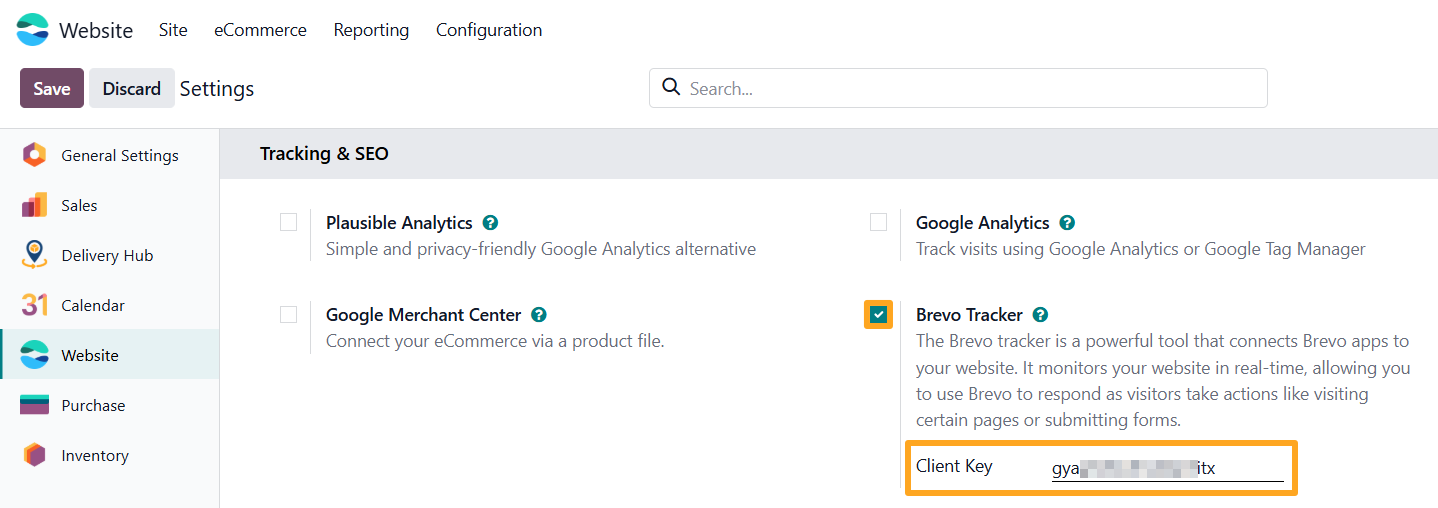The width and height of the screenshot is (1438, 508).
Task: Open the eCommerce menu
Action: click(x=260, y=30)
